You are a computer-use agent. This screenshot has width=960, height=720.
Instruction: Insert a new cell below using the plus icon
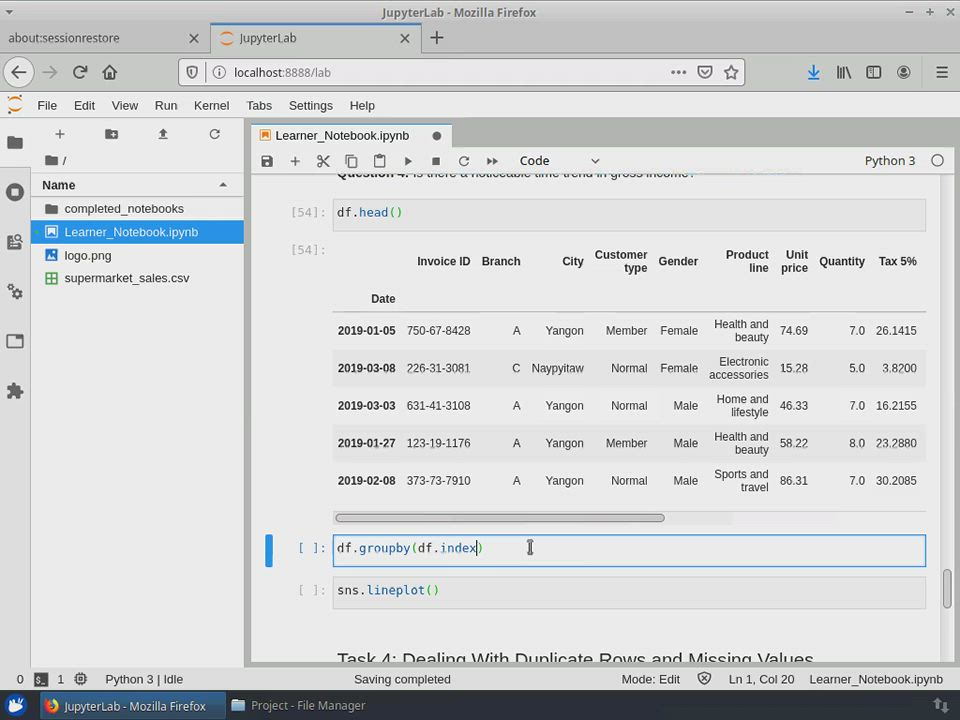(295, 161)
